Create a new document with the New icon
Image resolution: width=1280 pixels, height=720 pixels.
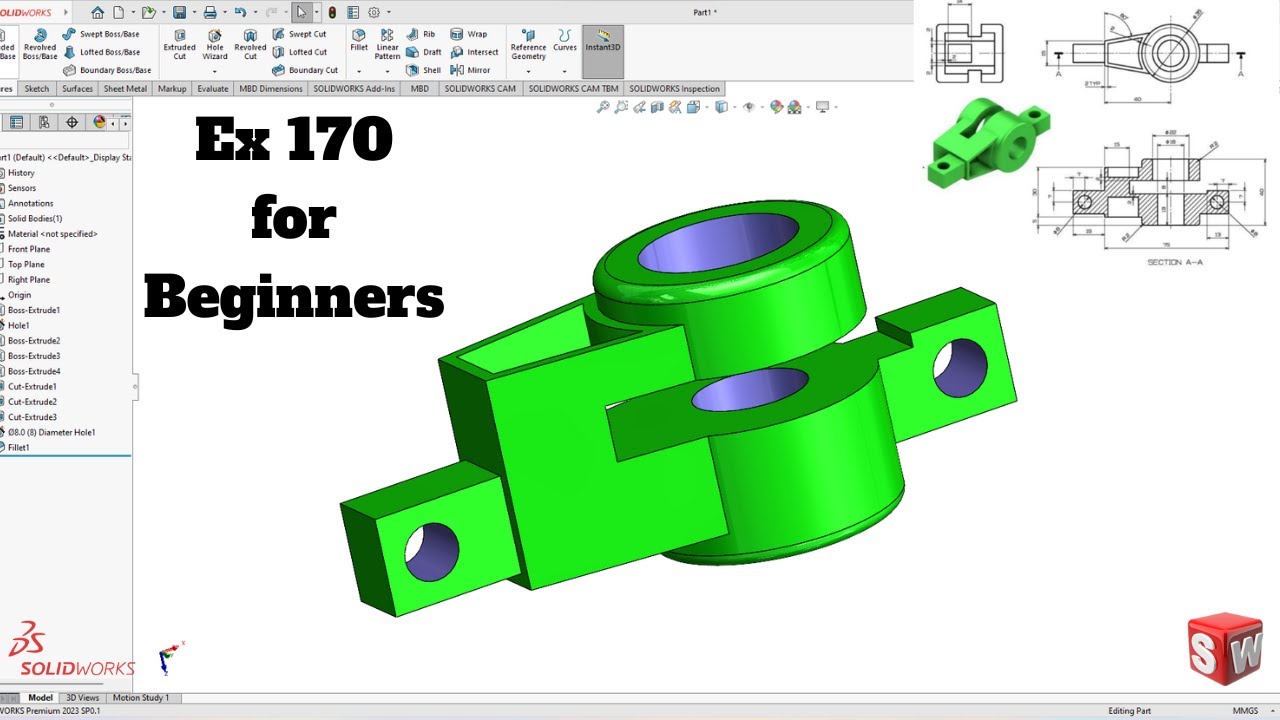(118, 13)
